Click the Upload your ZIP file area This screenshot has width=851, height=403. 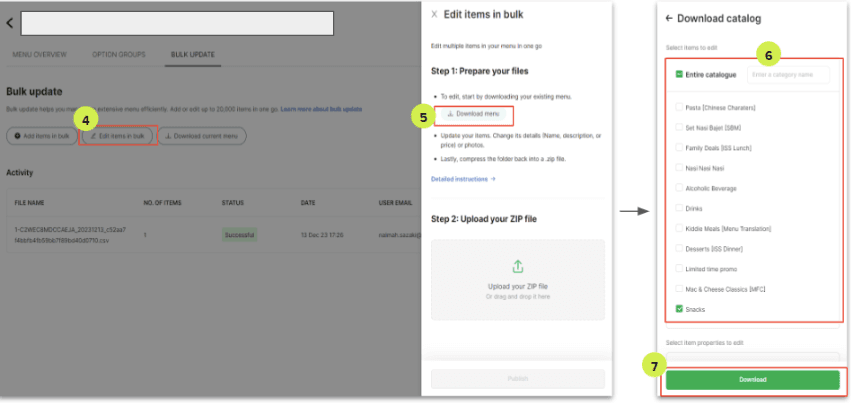tap(518, 280)
